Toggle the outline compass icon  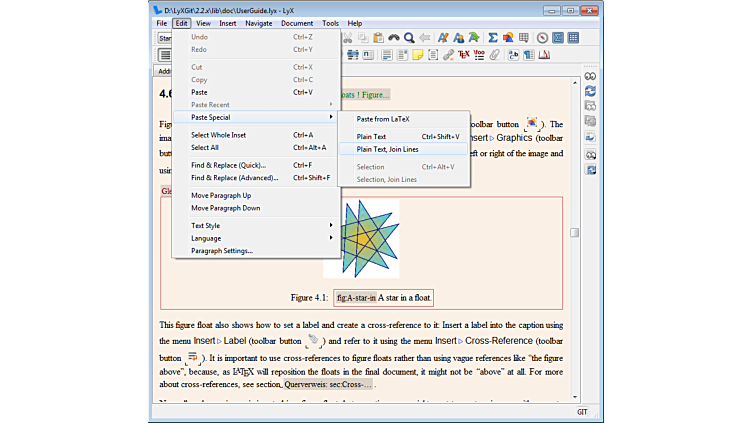542,38
